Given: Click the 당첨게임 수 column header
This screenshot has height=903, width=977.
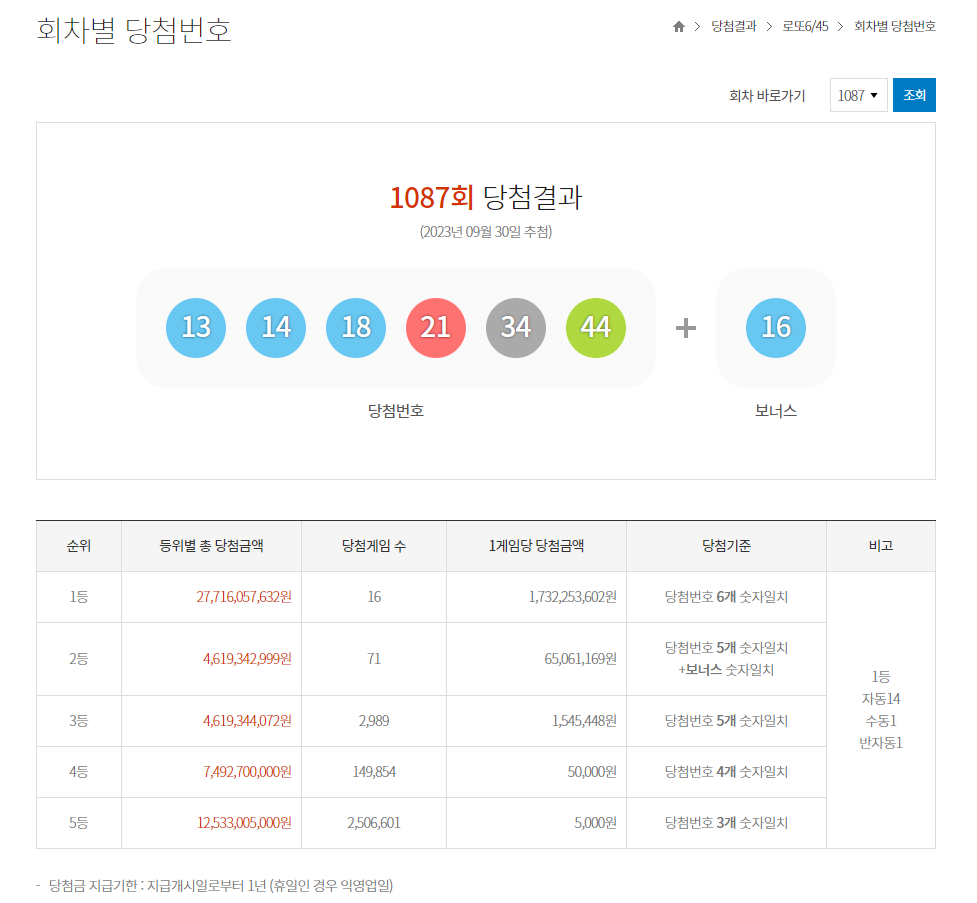Looking at the screenshot, I should click(374, 546).
